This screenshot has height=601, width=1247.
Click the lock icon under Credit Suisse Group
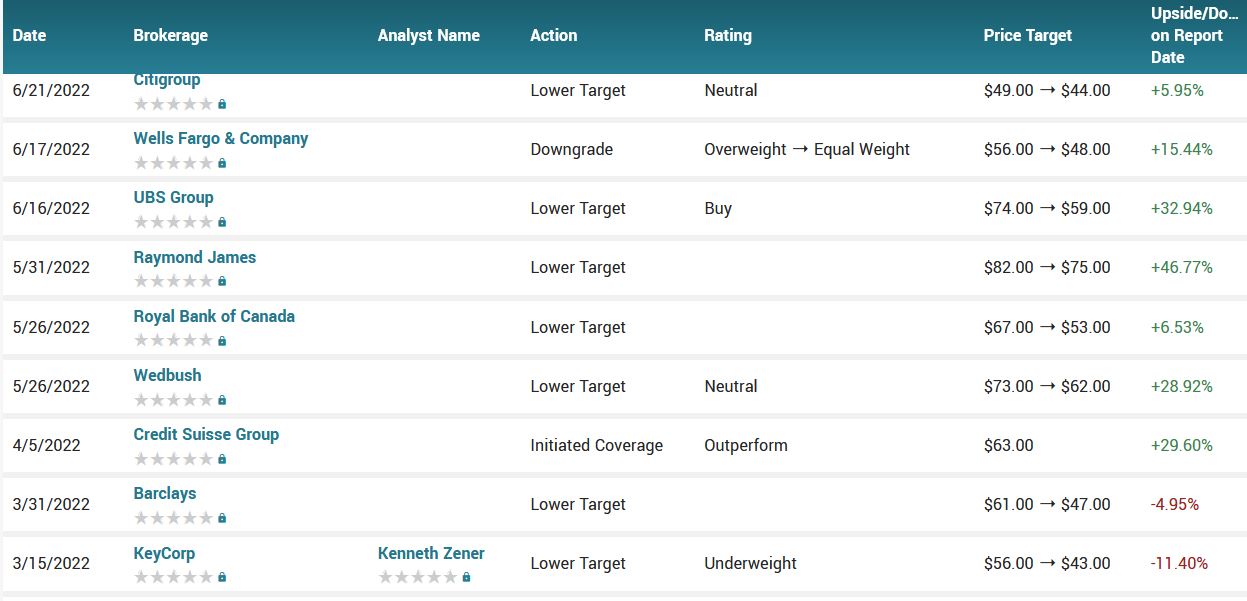[x=222, y=459]
